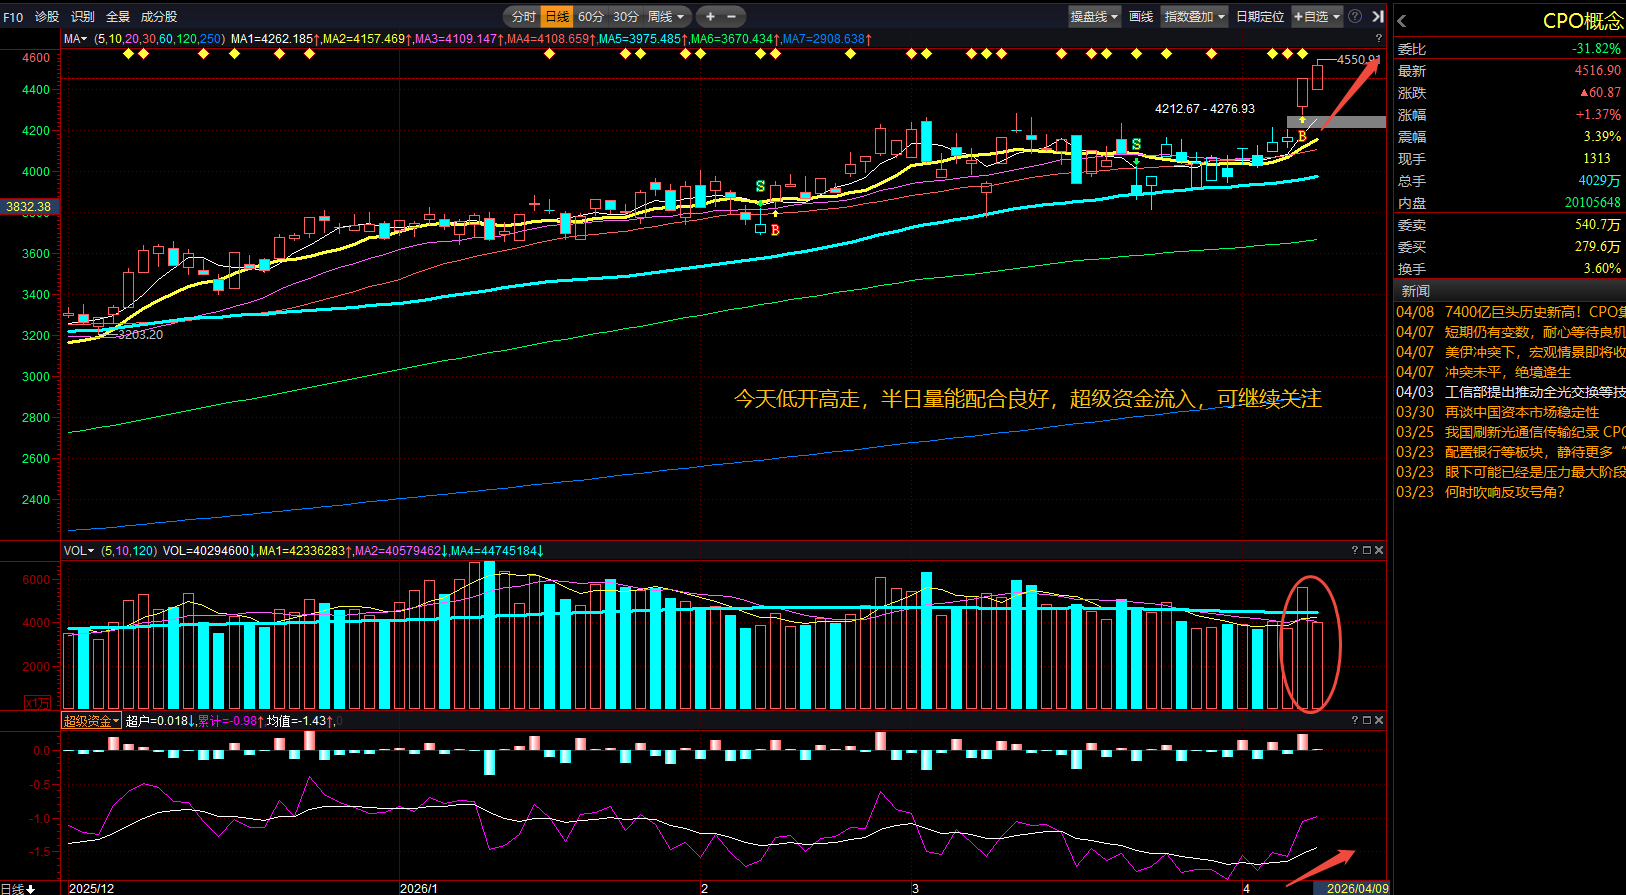Screen dimensions: 1626x895
Task: Open news item 再谈中国资本市场稳定性
Action: pyautogui.click(x=1521, y=412)
